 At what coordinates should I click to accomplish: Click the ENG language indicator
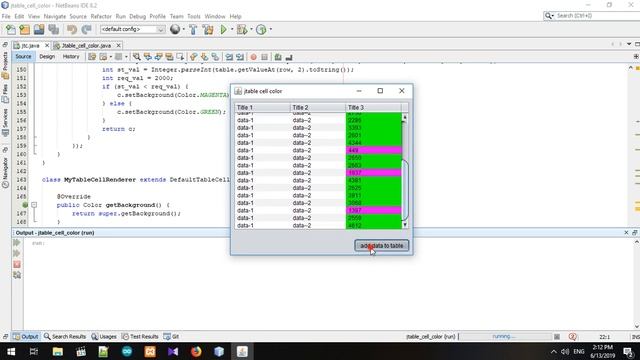(x=579, y=351)
